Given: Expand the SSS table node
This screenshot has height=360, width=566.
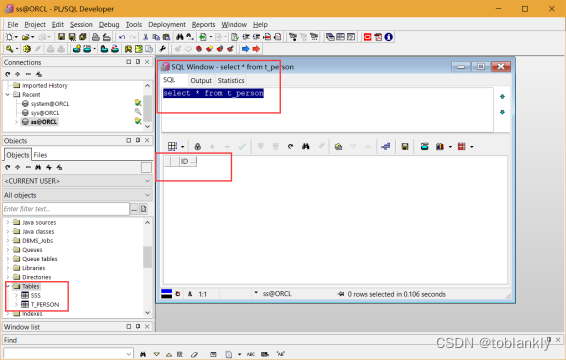Looking at the screenshot, I should [x=16, y=295].
